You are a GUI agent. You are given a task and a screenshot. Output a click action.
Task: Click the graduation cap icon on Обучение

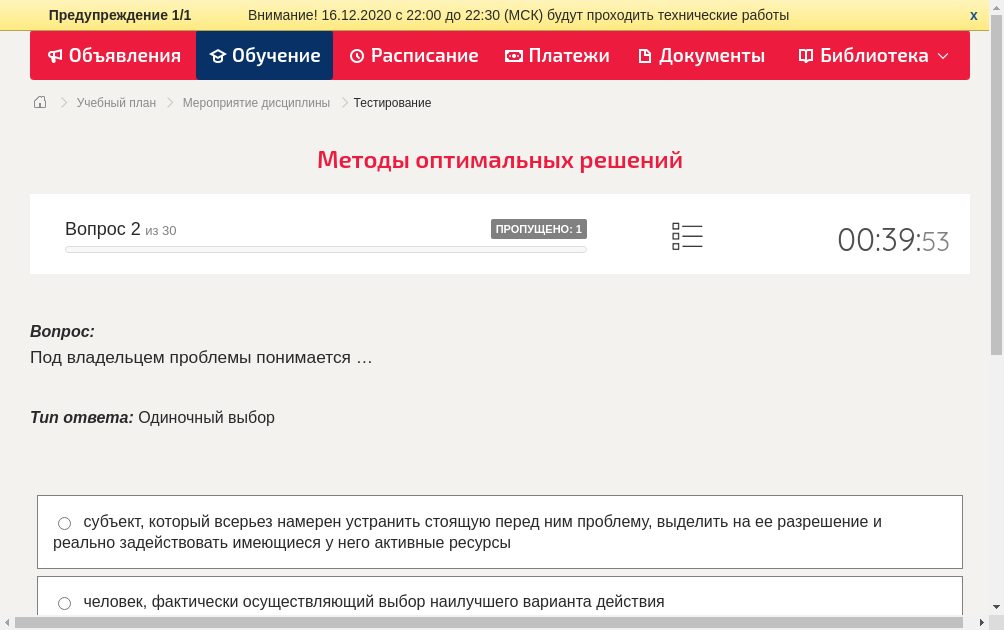click(219, 55)
